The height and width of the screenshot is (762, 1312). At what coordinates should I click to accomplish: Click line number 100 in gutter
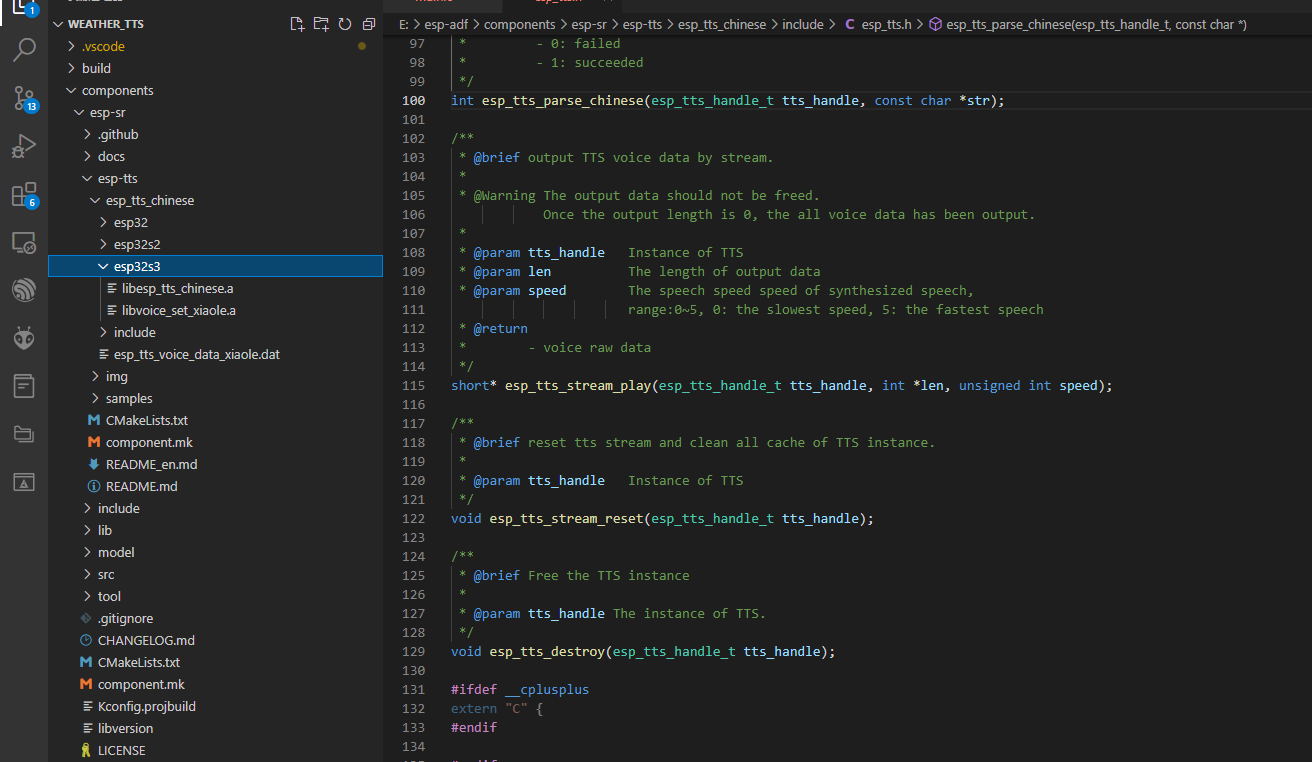tap(413, 100)
